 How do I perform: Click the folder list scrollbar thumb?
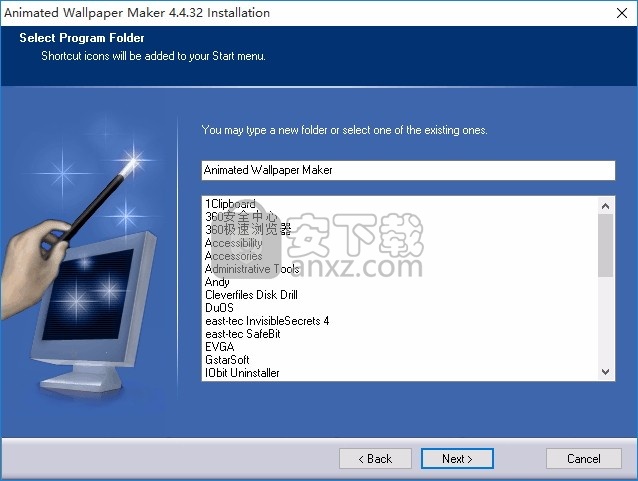click(x=605, y=246)
